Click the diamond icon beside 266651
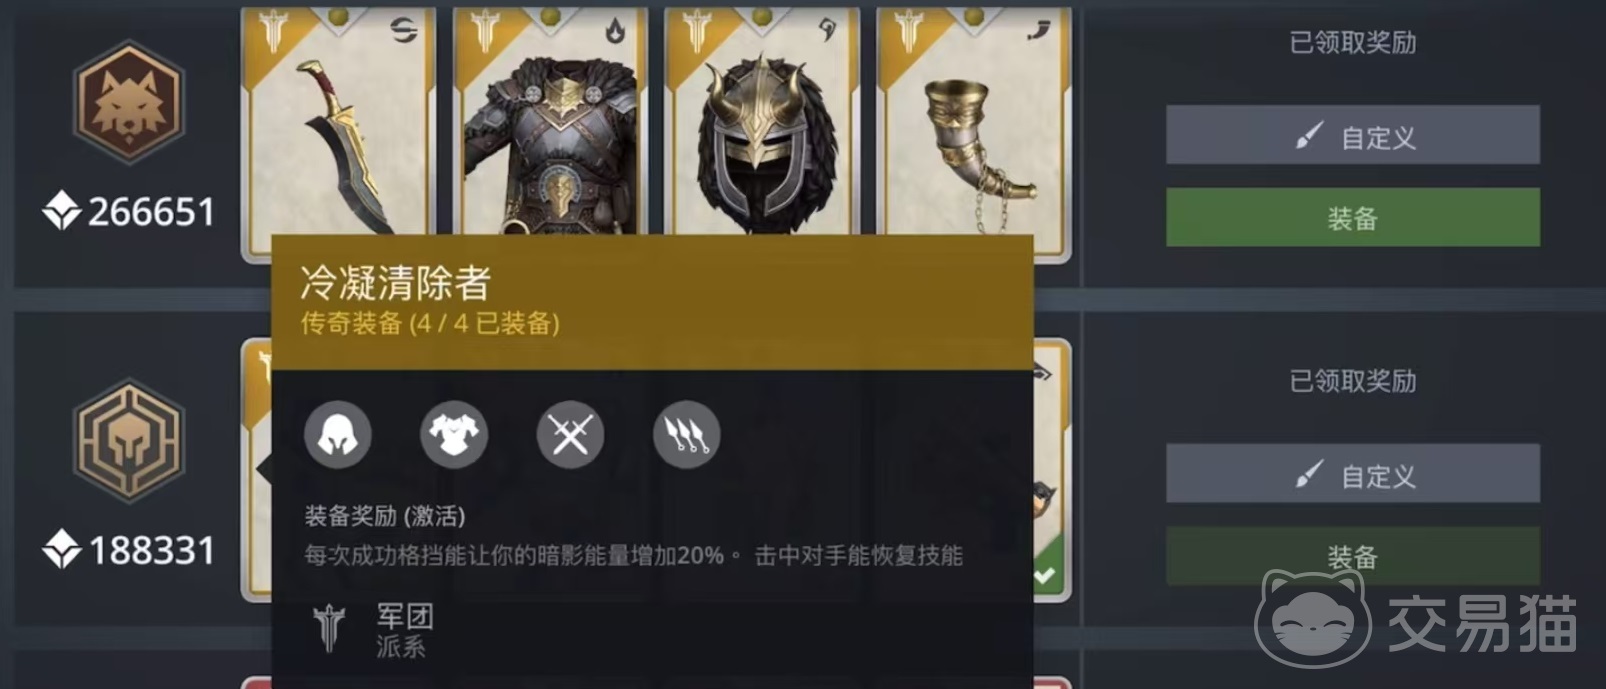Image resolution: width=1606 pixels, height=689 pixels. tap(62, 211)
